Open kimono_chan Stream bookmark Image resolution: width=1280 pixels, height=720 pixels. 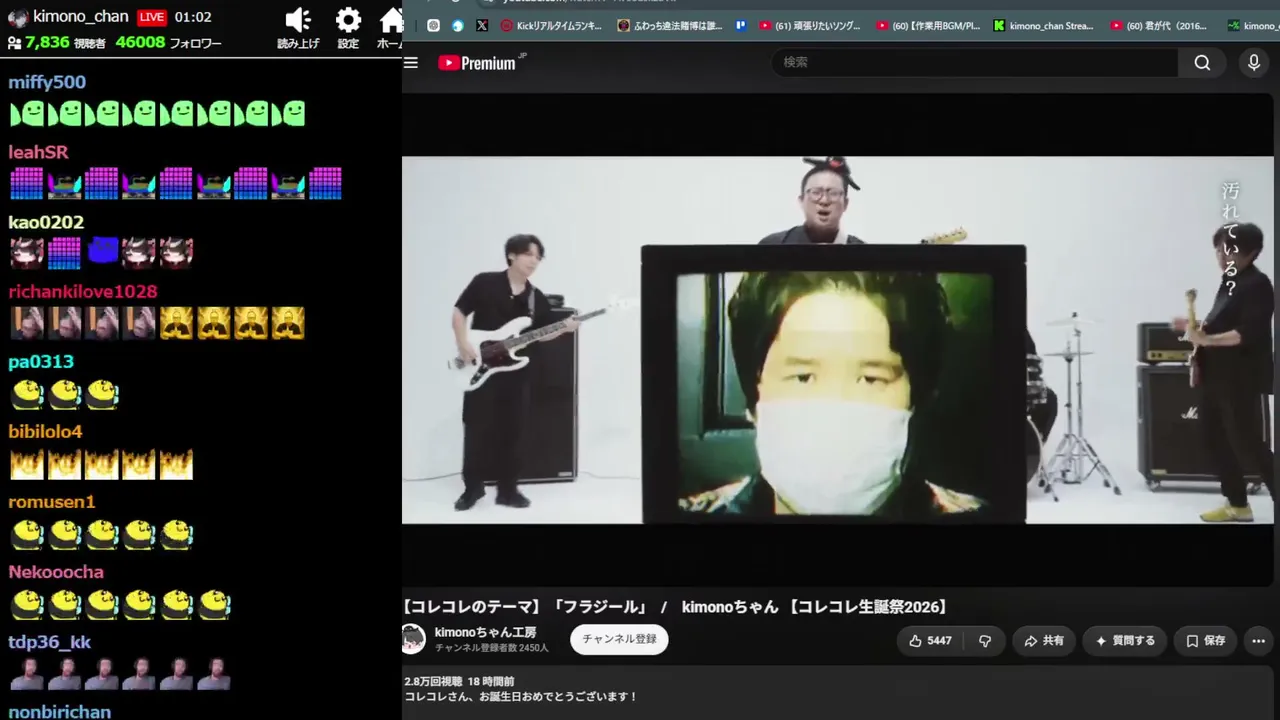click(x=1044, y=26)
